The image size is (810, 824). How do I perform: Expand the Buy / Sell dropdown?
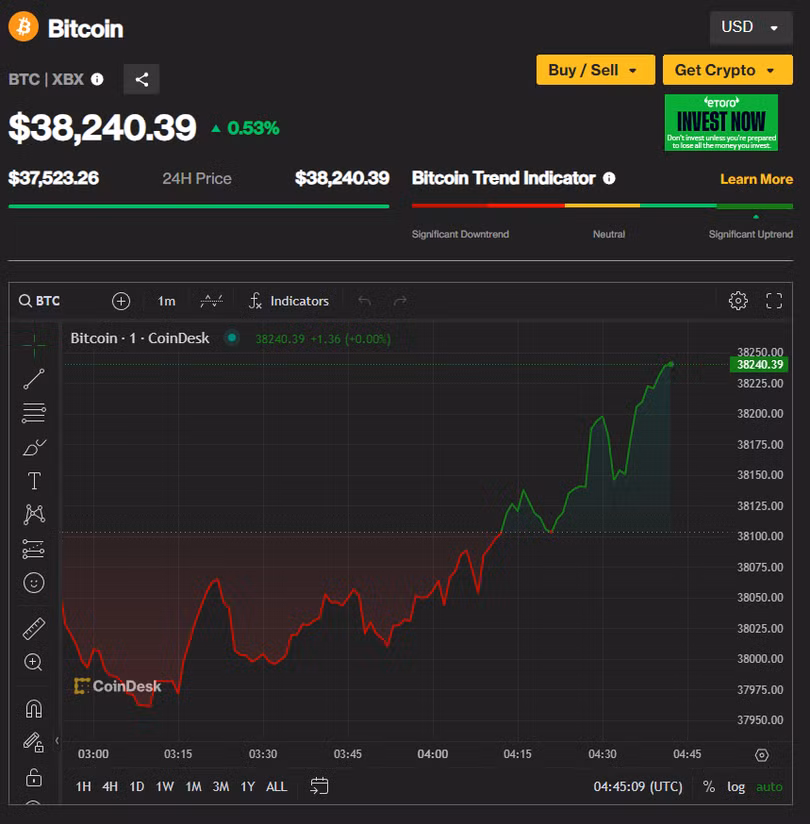595,70
